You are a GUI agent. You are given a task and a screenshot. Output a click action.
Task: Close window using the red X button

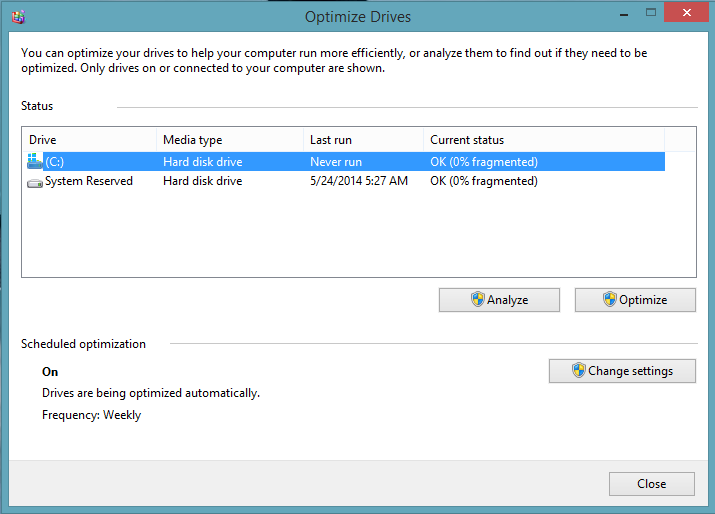(x=687, y=12)
